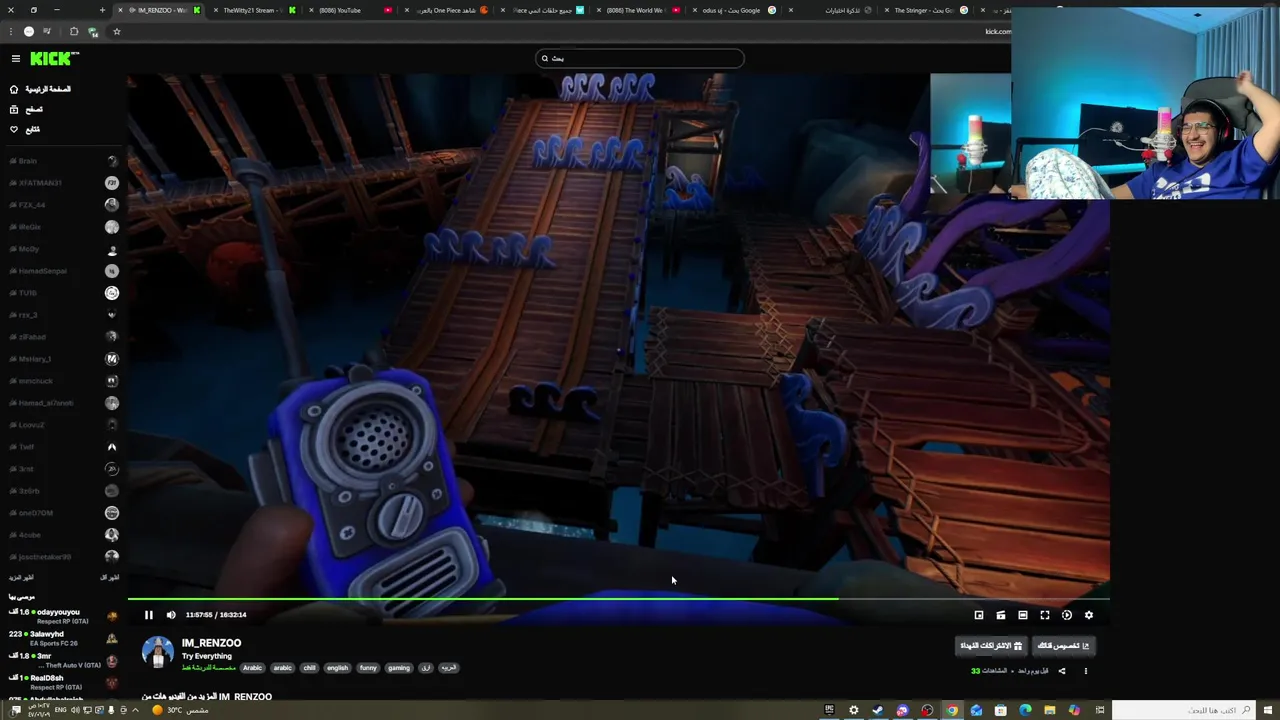Image resolution: width=1280 pixels, height=720 pixels.
Task: Collapse the show less following list
Action: tap(110, 578)
